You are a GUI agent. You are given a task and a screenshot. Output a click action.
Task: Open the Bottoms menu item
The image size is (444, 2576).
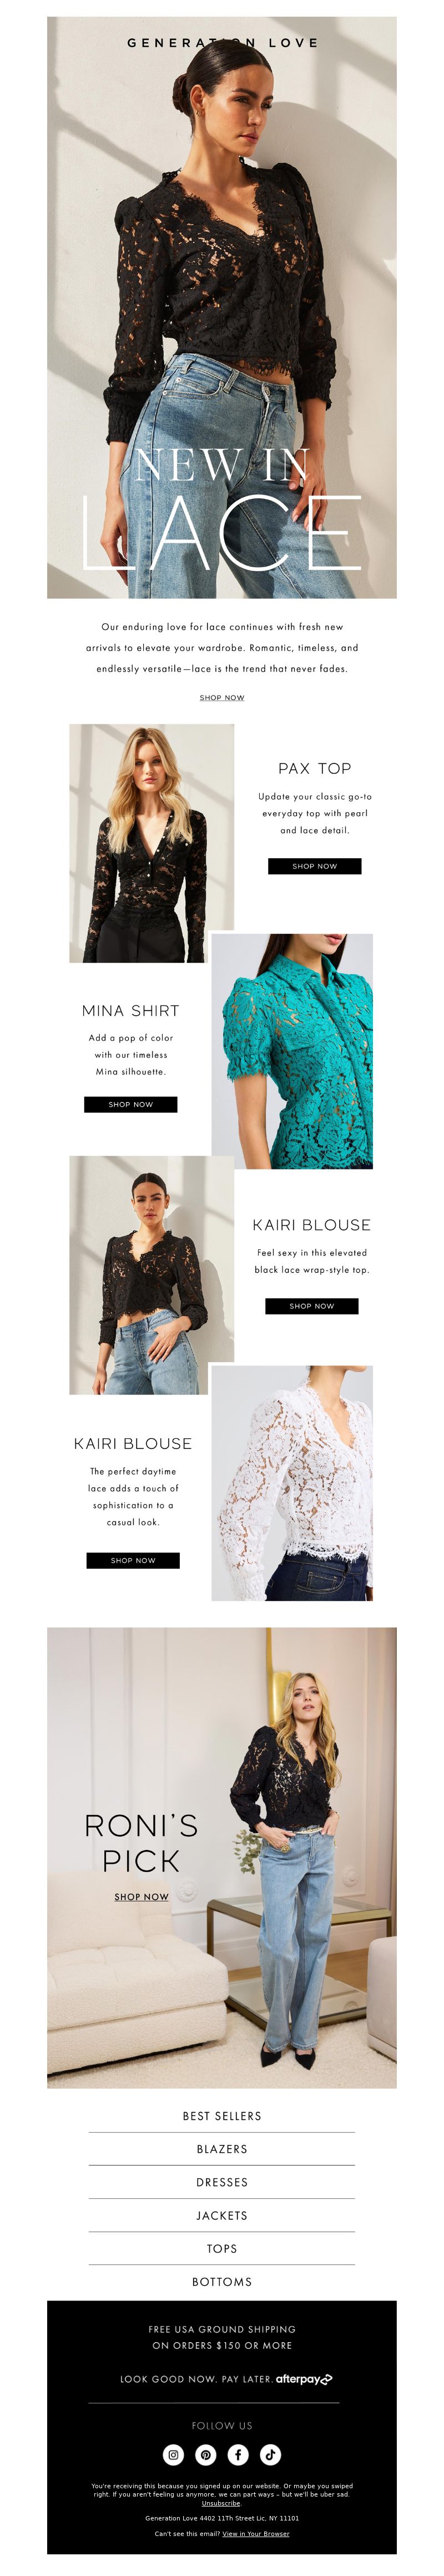(222, 2282)
